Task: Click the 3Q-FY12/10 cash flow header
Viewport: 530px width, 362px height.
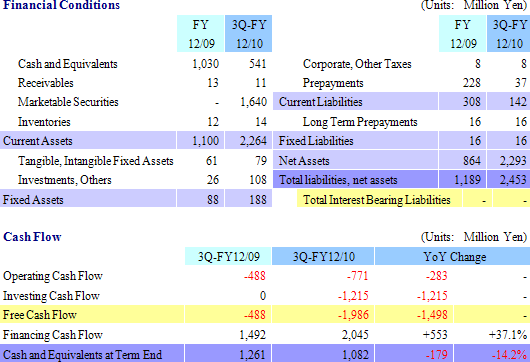Action: 323,256
